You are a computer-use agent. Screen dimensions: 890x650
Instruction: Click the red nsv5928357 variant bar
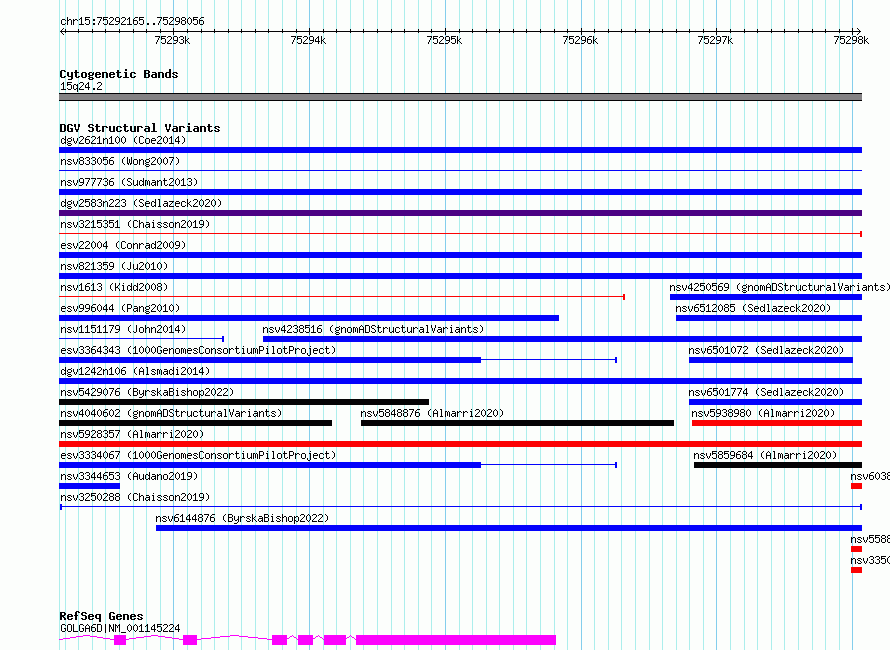point(460,444)
